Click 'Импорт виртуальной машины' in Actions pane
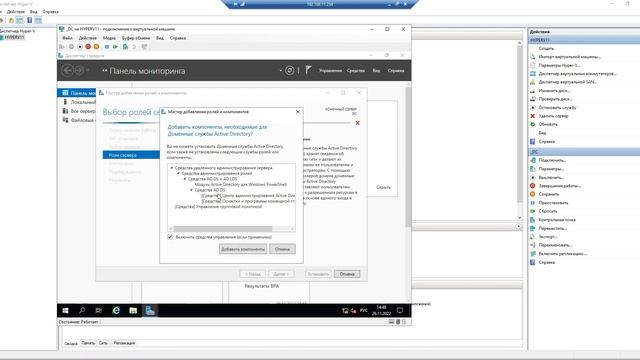Viewport: 640px width, 360px height. click(x=569, y=57)
